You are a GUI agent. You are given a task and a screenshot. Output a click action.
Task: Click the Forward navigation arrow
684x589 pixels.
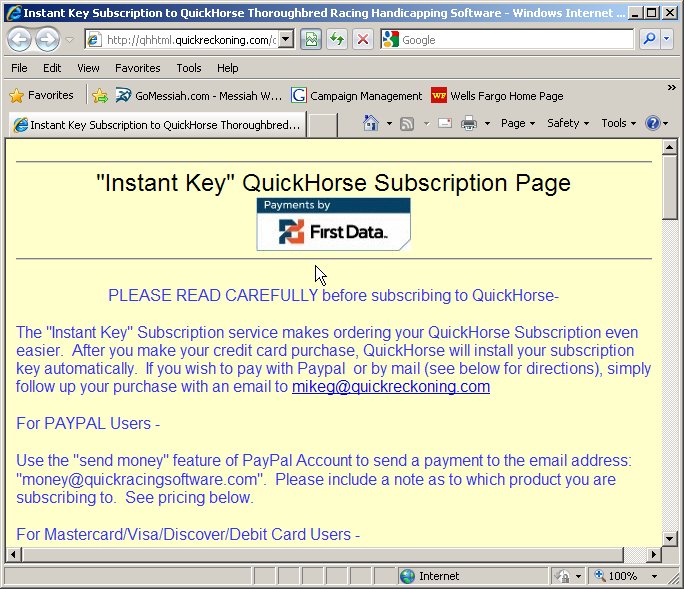point(46,40)
